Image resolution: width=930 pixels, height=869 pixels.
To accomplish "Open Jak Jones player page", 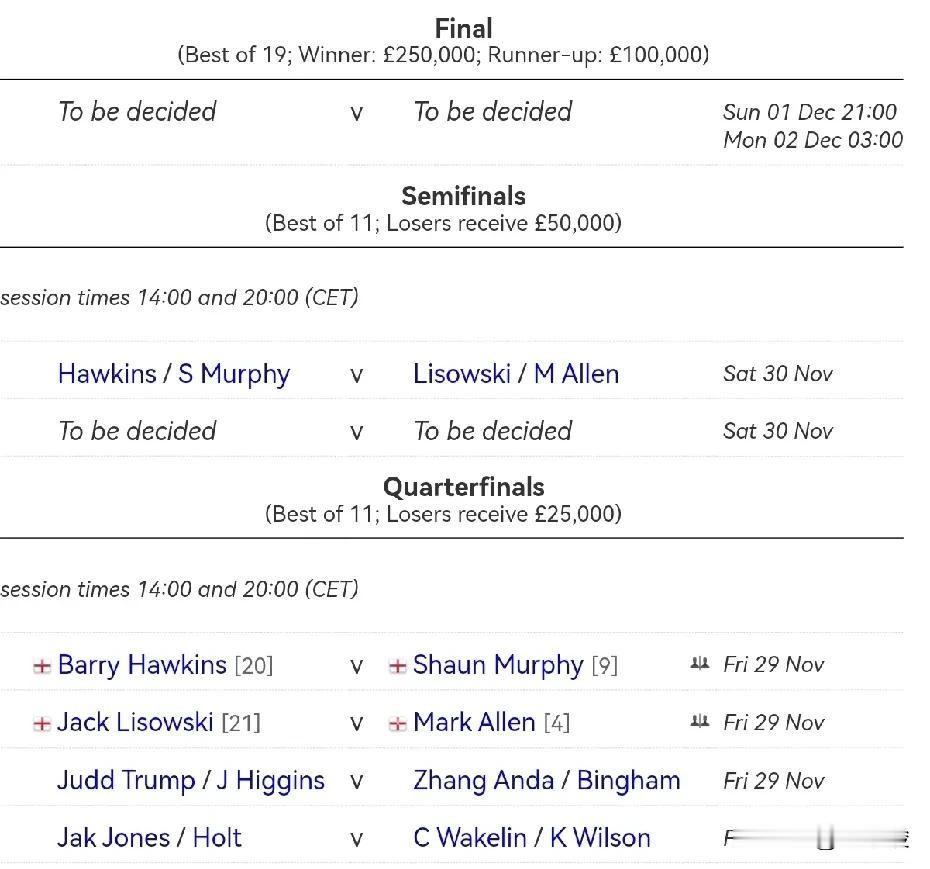I will 113,838.
